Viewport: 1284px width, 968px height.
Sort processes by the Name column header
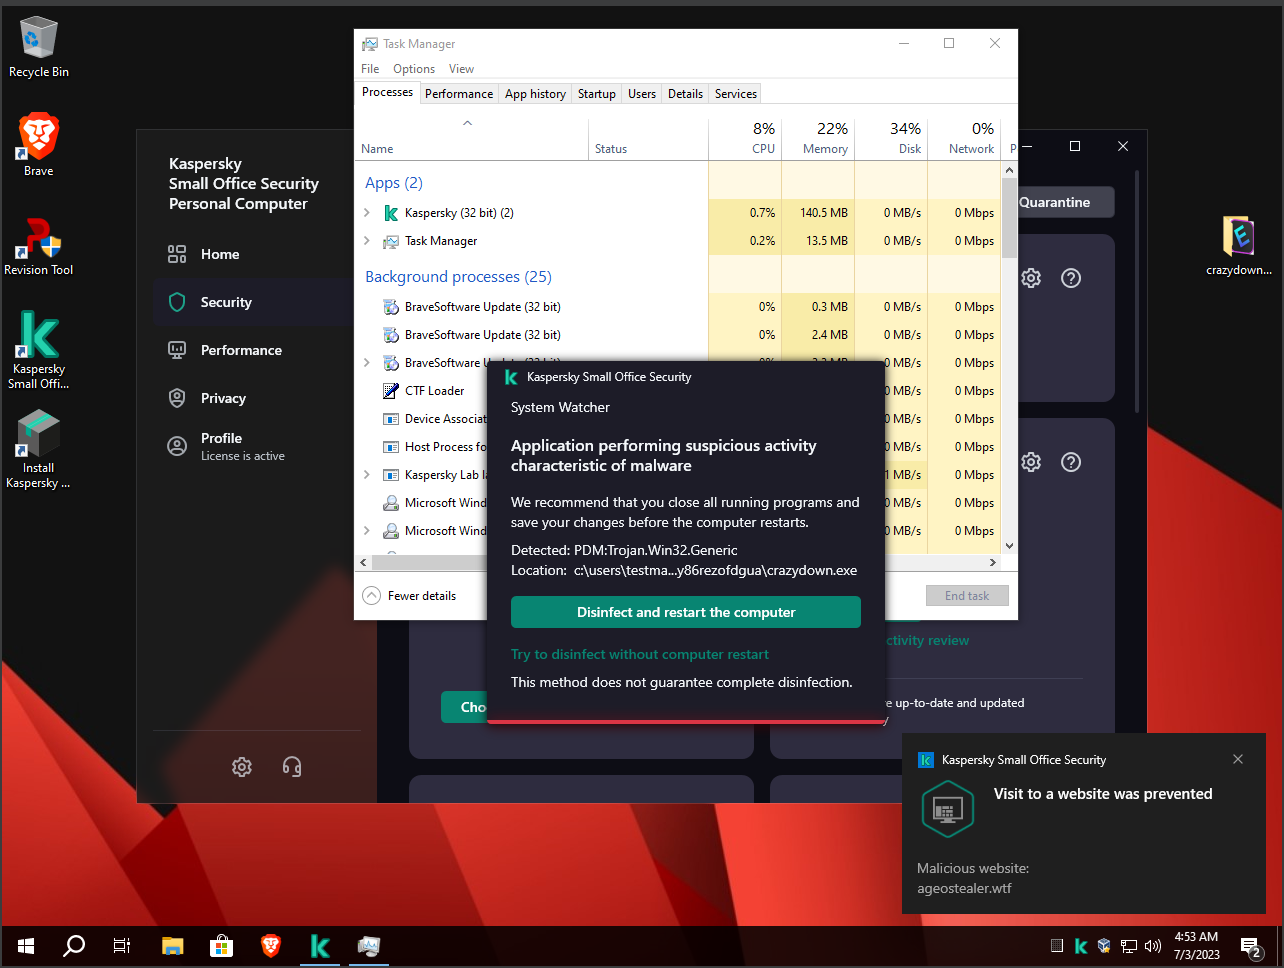[472, 139]
